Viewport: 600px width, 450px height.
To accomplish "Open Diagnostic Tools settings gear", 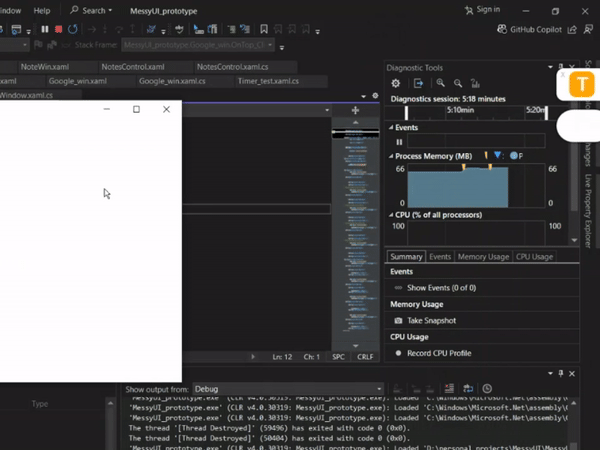I will tap(396, 83).
